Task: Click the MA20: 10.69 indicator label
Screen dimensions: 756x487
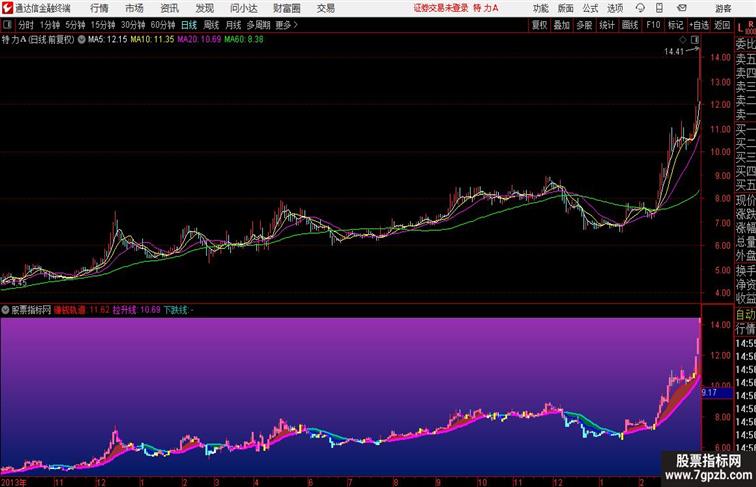Action: coord(199,40)
